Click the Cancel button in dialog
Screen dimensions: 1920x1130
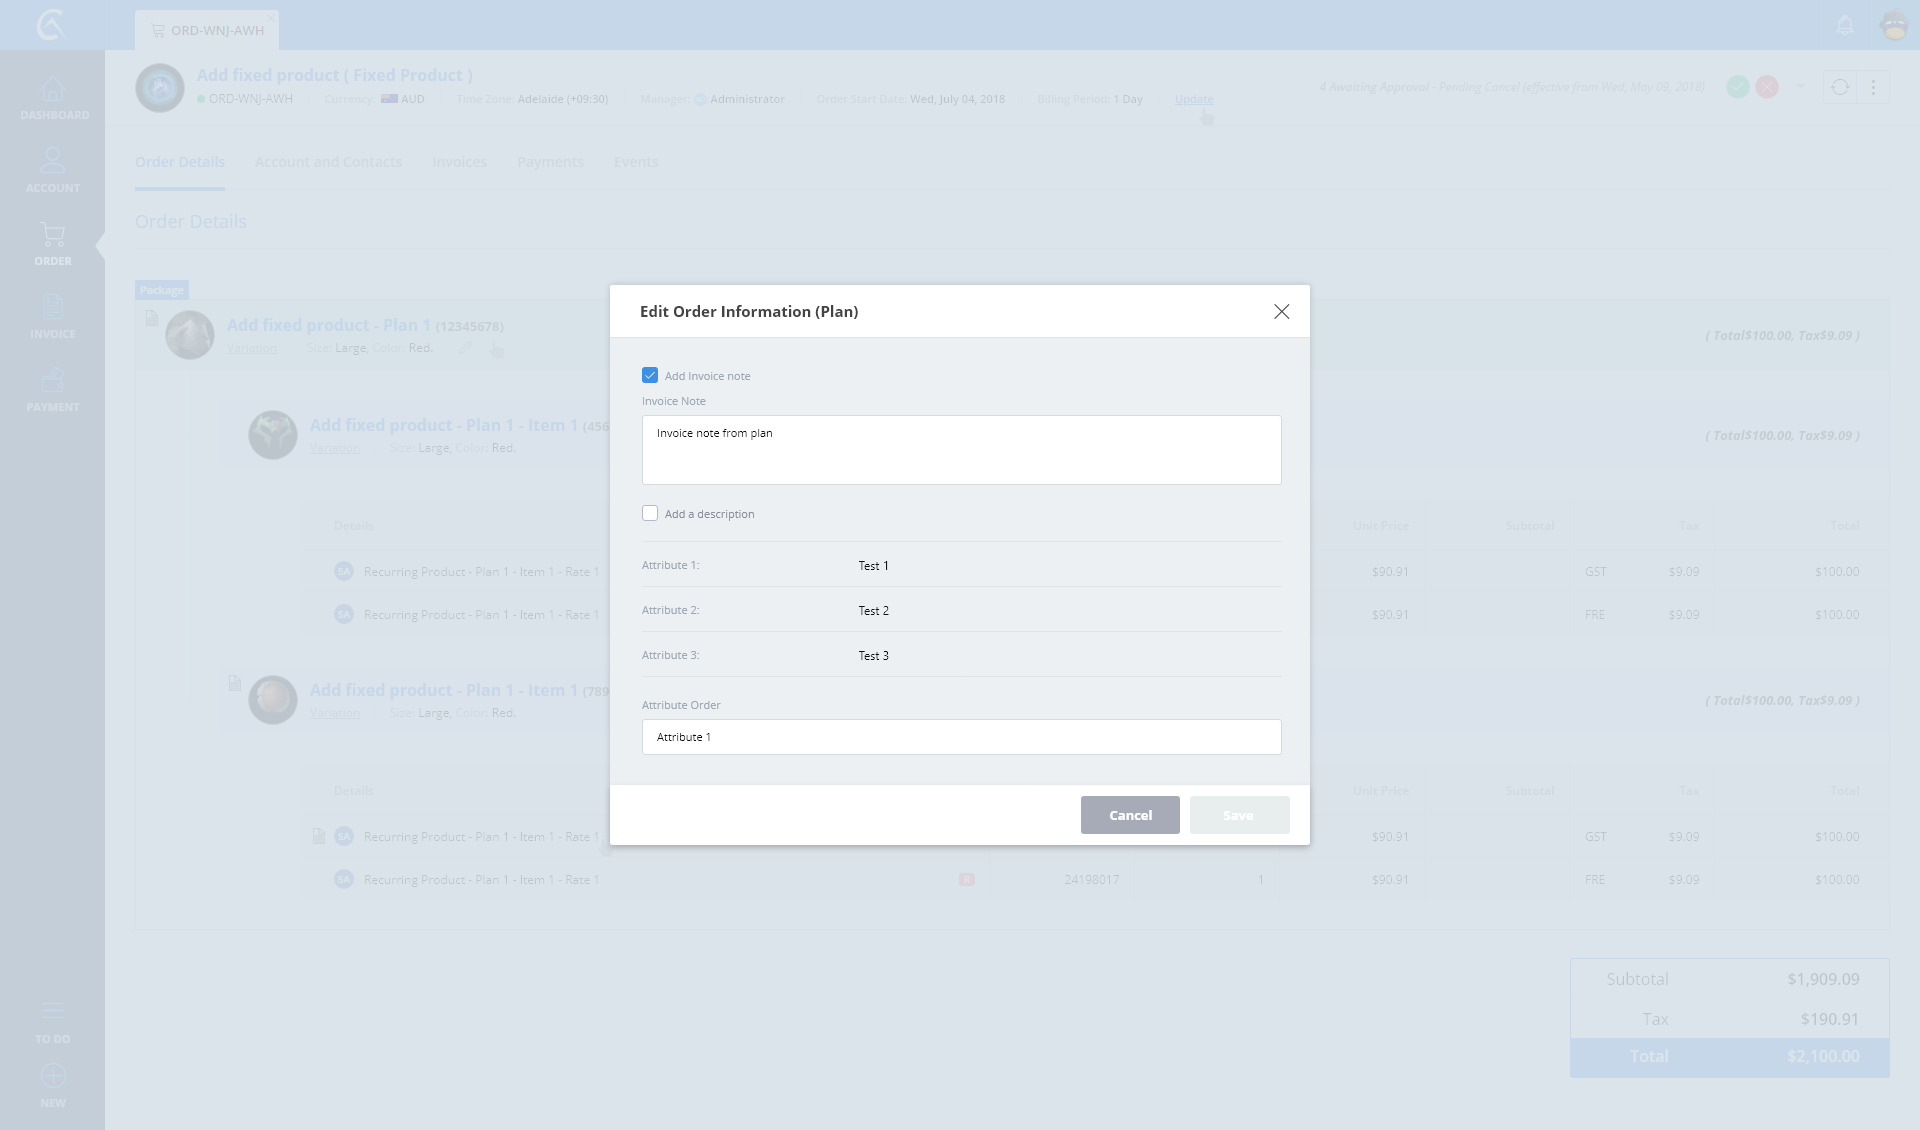[x=1130, y=815]
